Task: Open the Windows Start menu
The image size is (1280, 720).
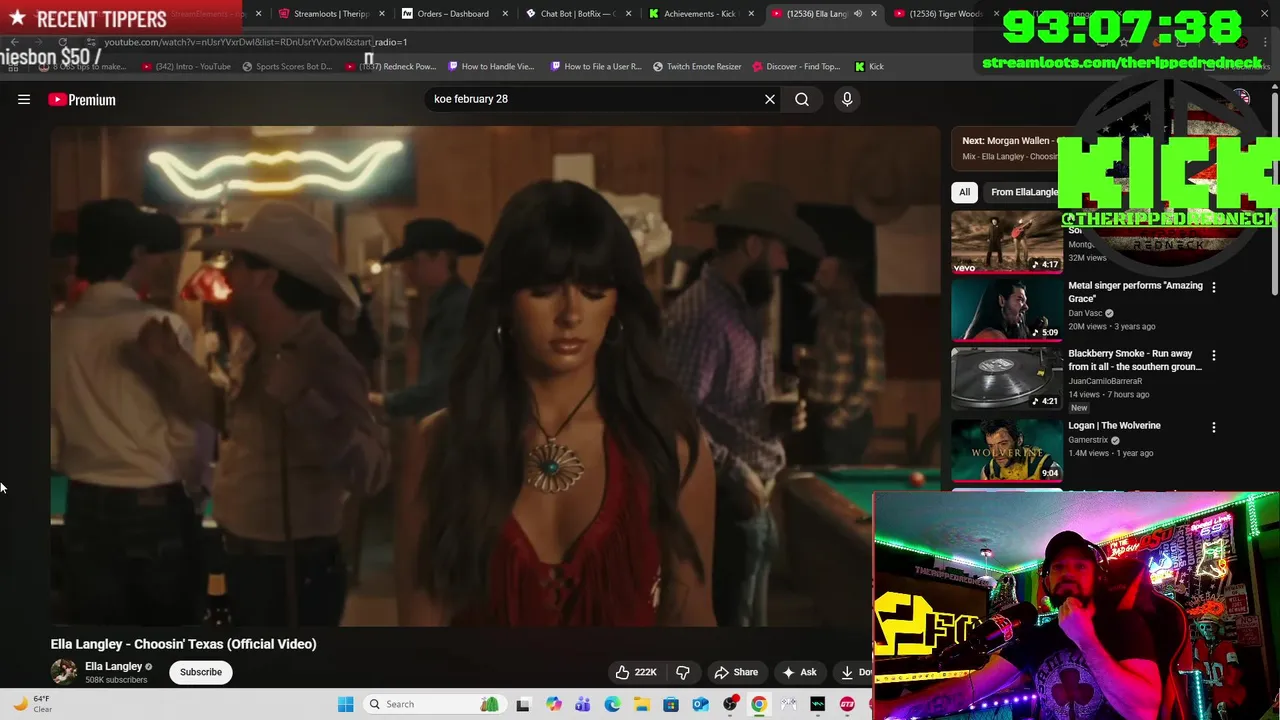Action: [x=346, y=704]
